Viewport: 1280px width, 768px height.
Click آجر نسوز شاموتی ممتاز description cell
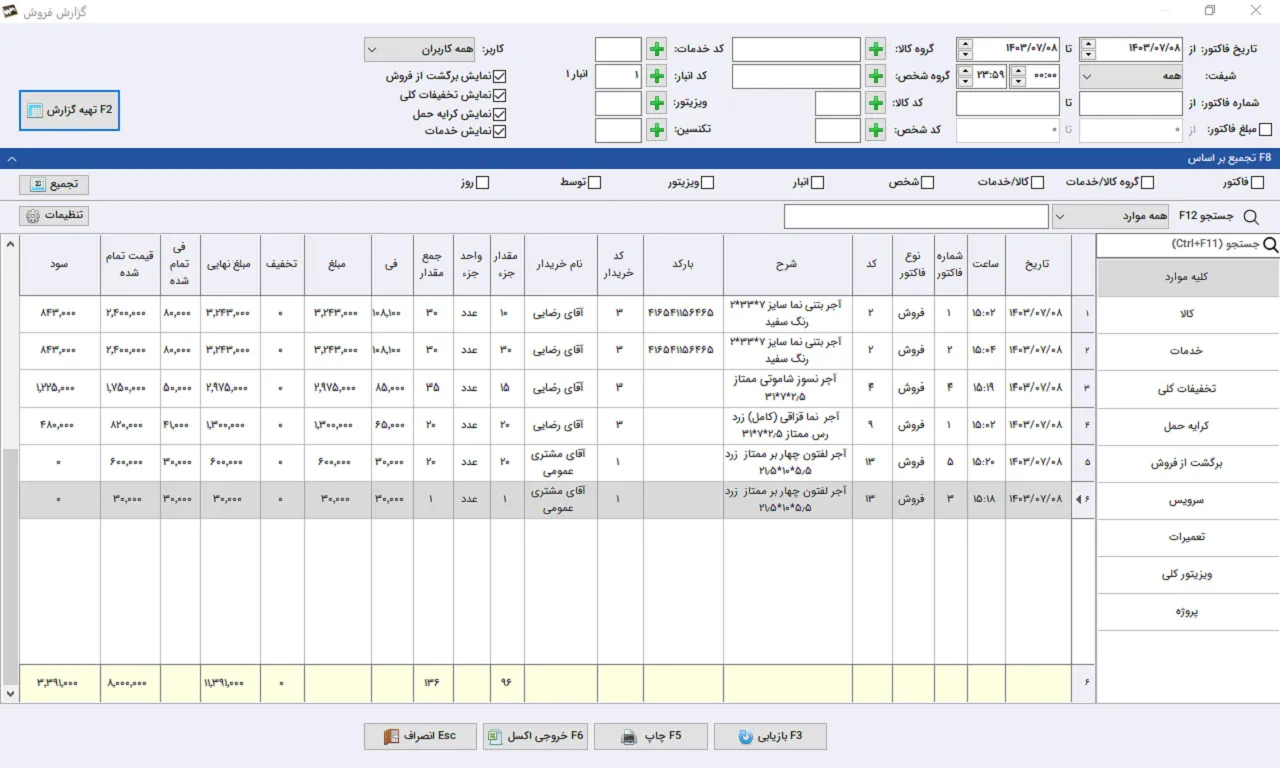click(788, 388)
